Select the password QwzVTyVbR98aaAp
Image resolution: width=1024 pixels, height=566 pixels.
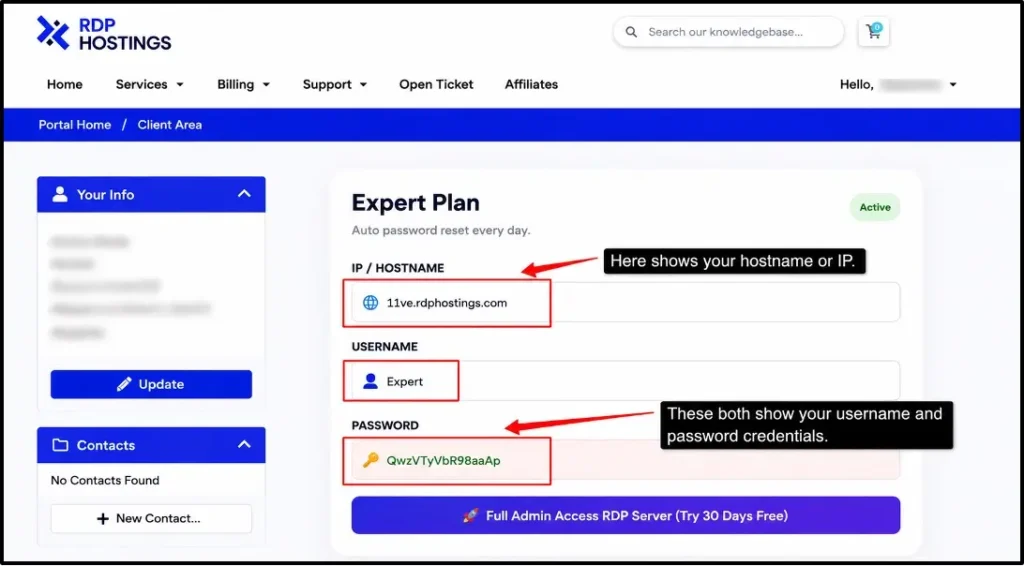pos(443,460)
